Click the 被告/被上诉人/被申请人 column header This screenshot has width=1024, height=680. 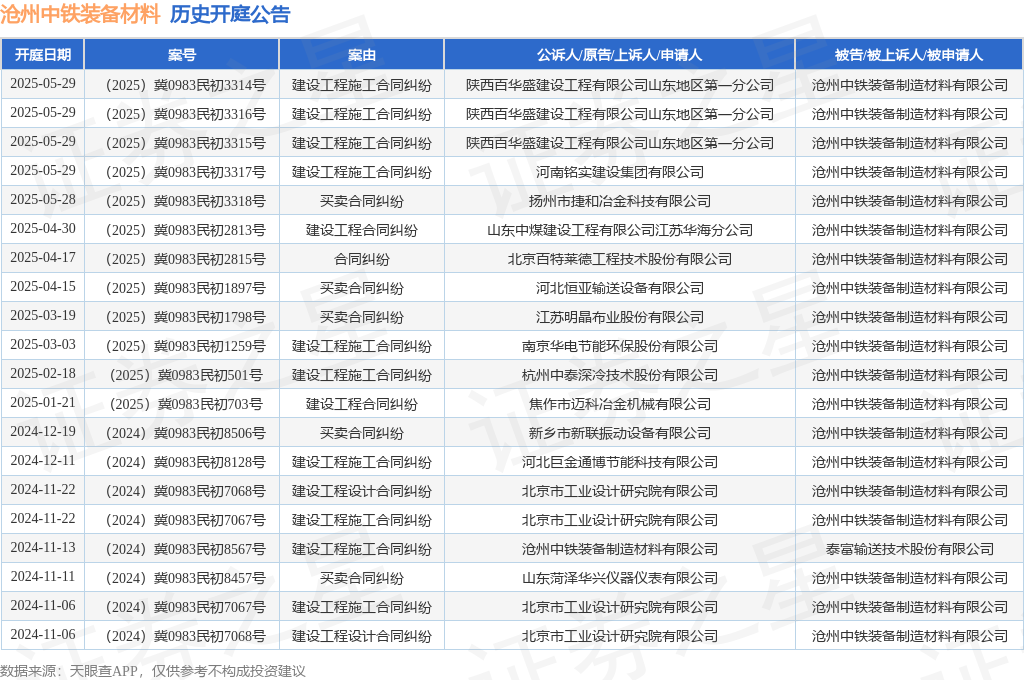[x=909, y=55]
